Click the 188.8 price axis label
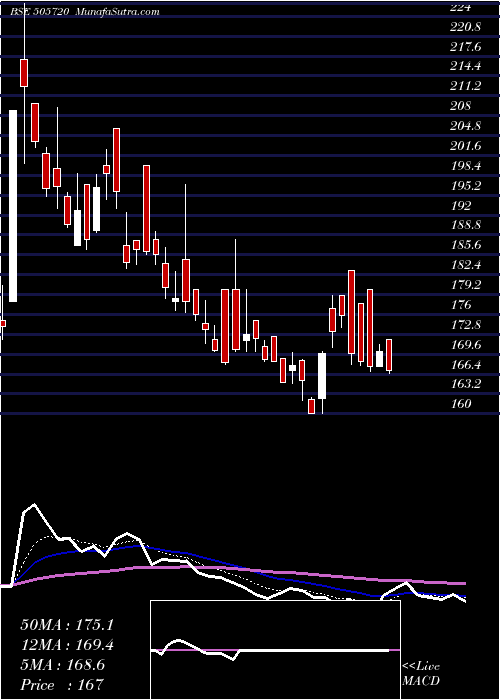 (465, 225)
